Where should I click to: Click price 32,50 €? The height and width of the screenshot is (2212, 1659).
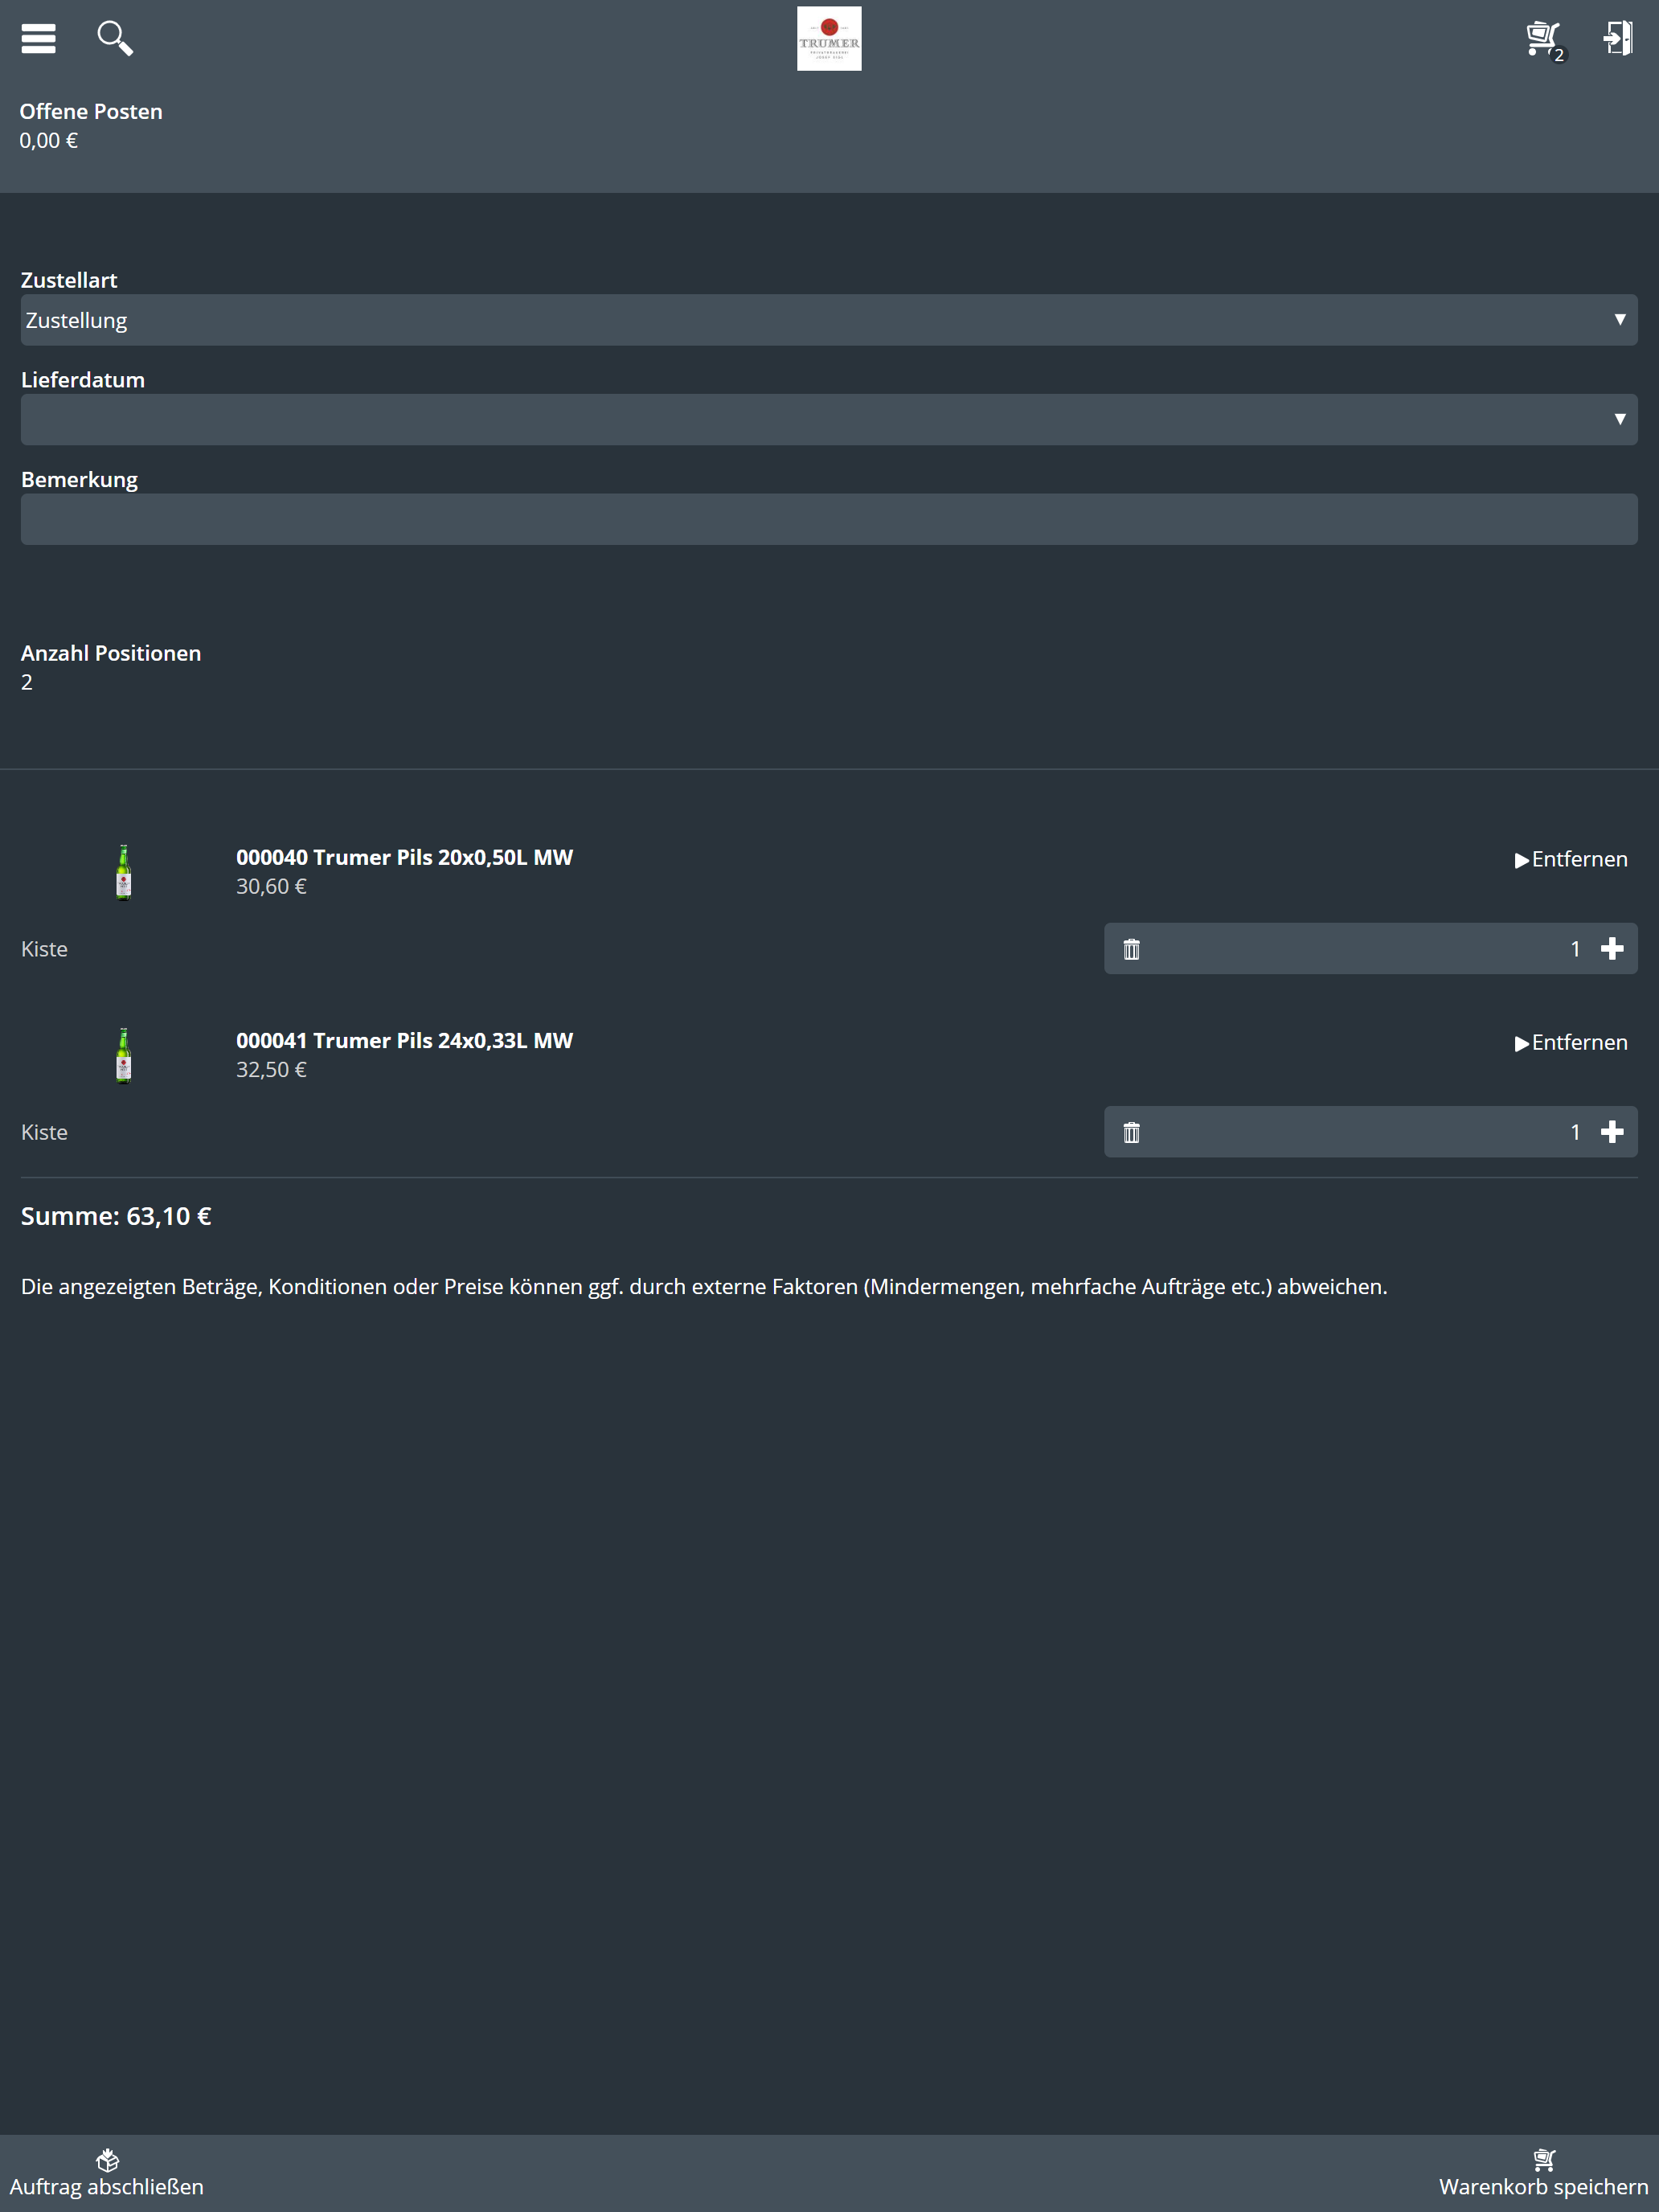click(271, 1069)
